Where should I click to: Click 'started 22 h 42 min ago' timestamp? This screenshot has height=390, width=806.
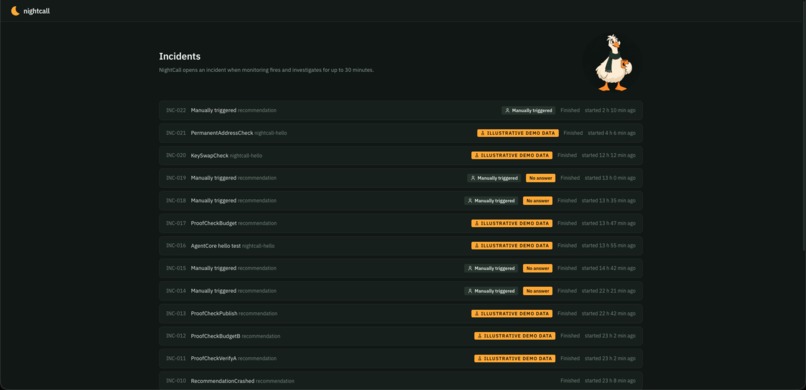point(609,313)
